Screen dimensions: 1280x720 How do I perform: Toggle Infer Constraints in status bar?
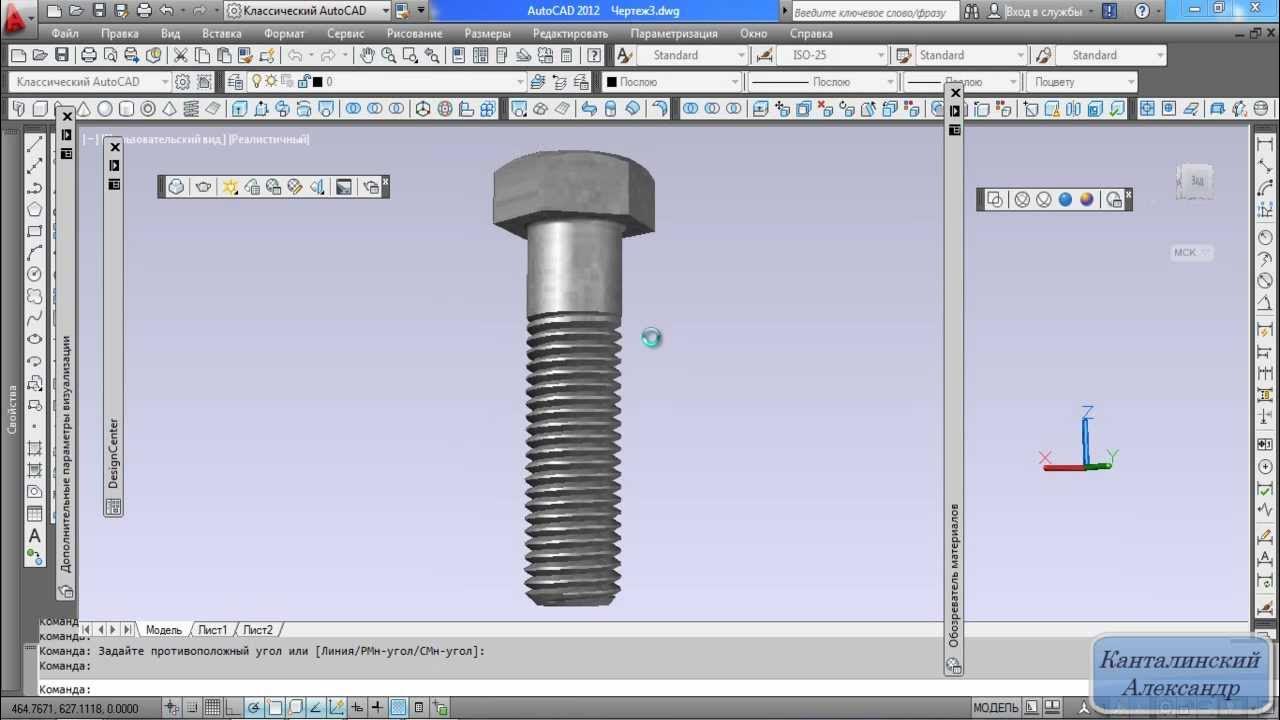click(172, 708)
